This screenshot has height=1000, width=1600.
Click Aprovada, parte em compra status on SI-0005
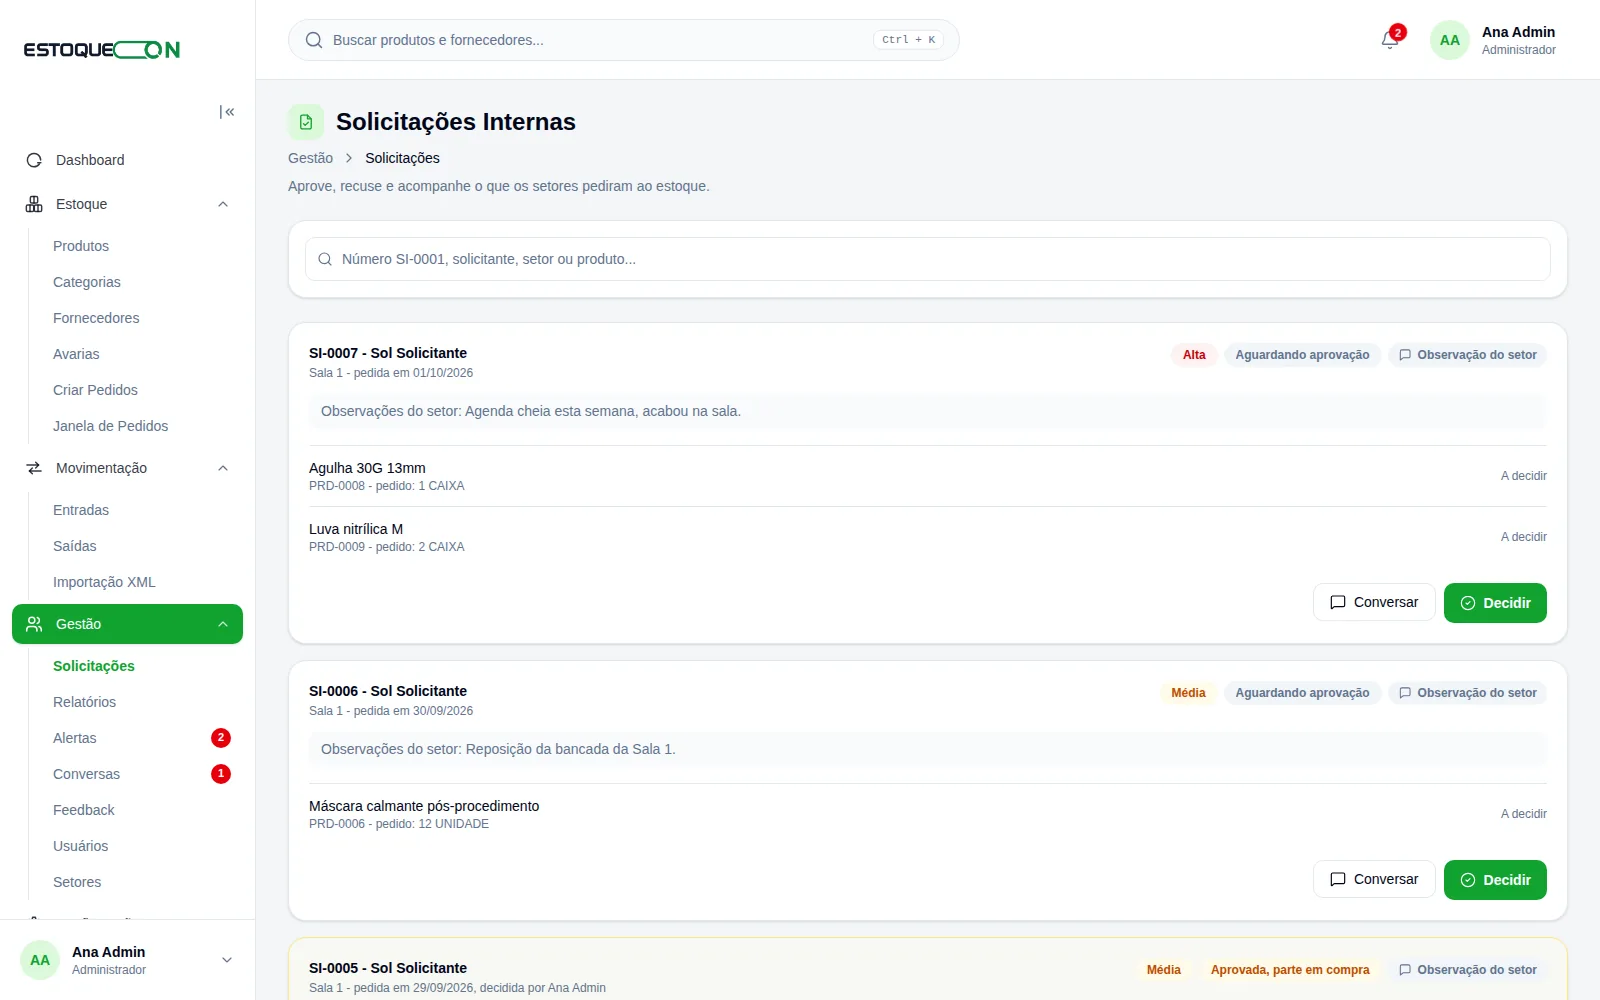coord(1290,970)
